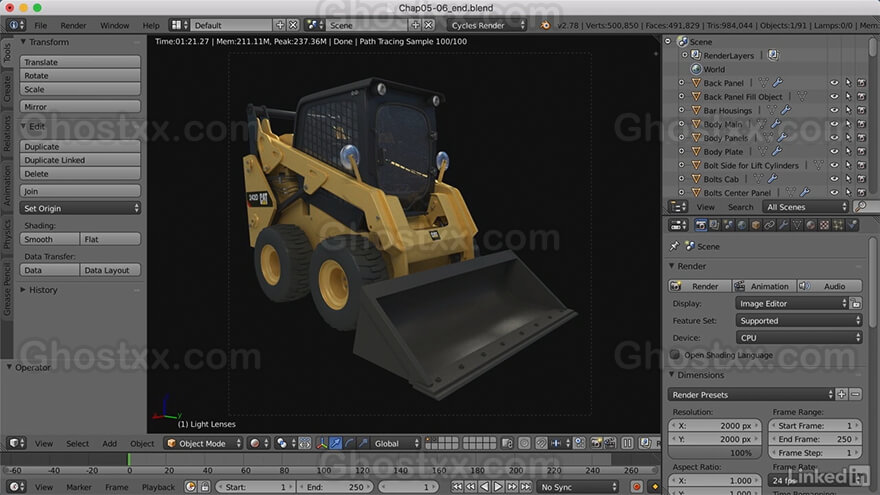Open the Feature Set Supported dropdown
Screen dimensions: 880x495
799,320
